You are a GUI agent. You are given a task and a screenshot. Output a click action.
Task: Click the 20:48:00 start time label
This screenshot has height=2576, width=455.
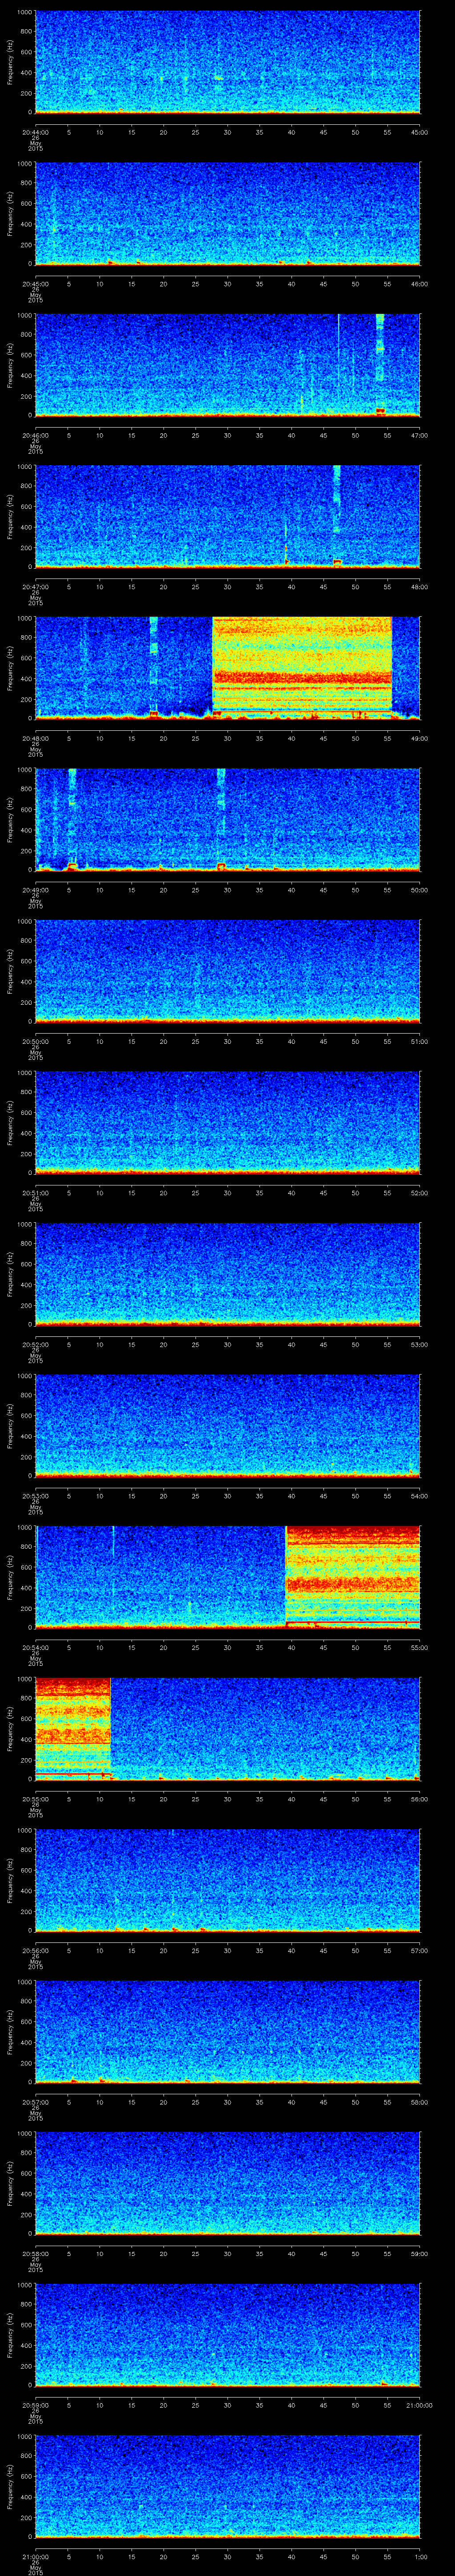point(35,738)
